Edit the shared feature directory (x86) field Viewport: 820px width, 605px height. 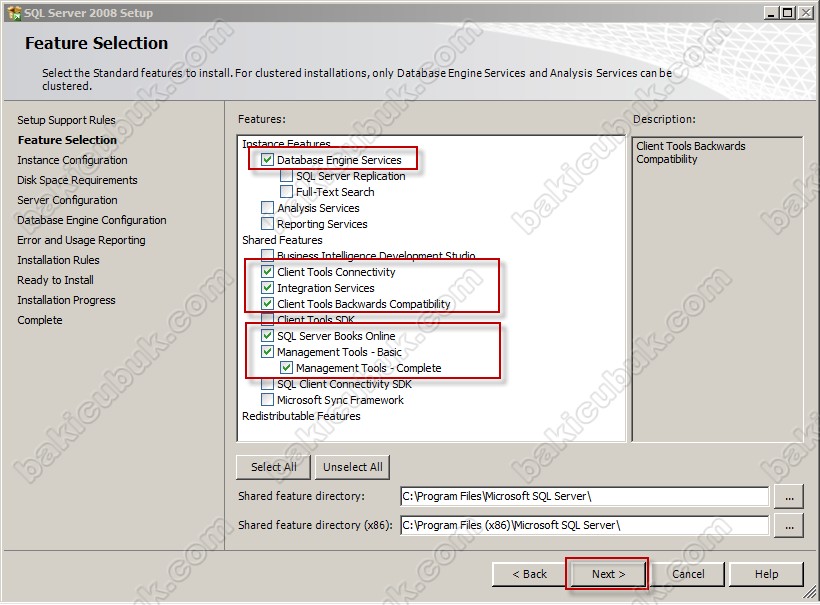[585, 525]
